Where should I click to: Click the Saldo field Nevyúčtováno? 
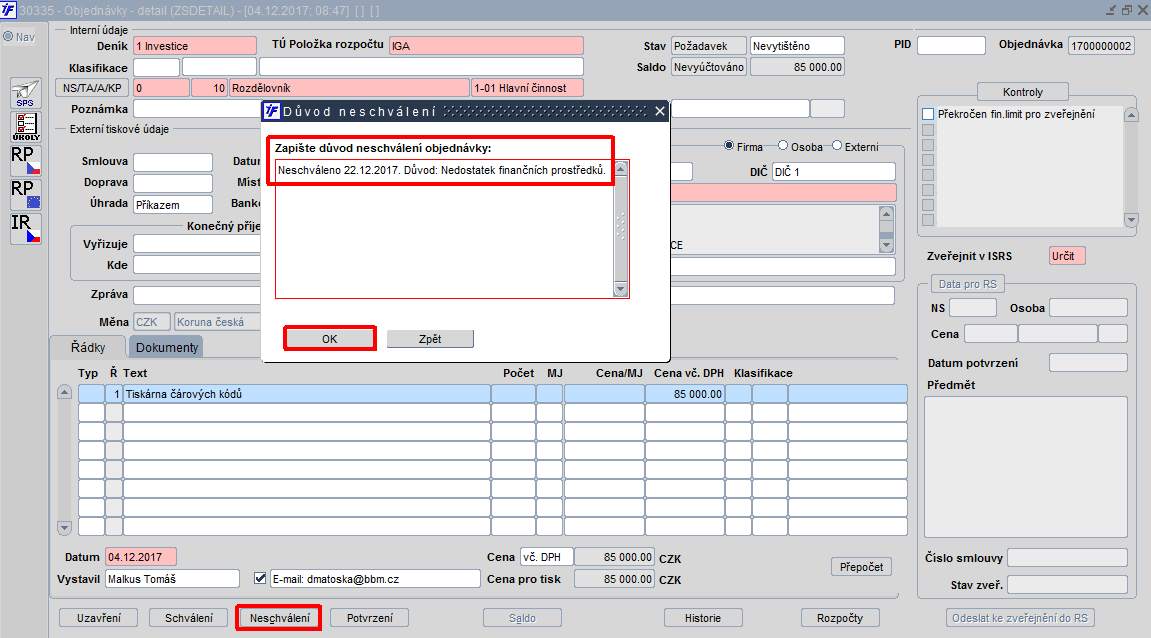tap(709, 67)
